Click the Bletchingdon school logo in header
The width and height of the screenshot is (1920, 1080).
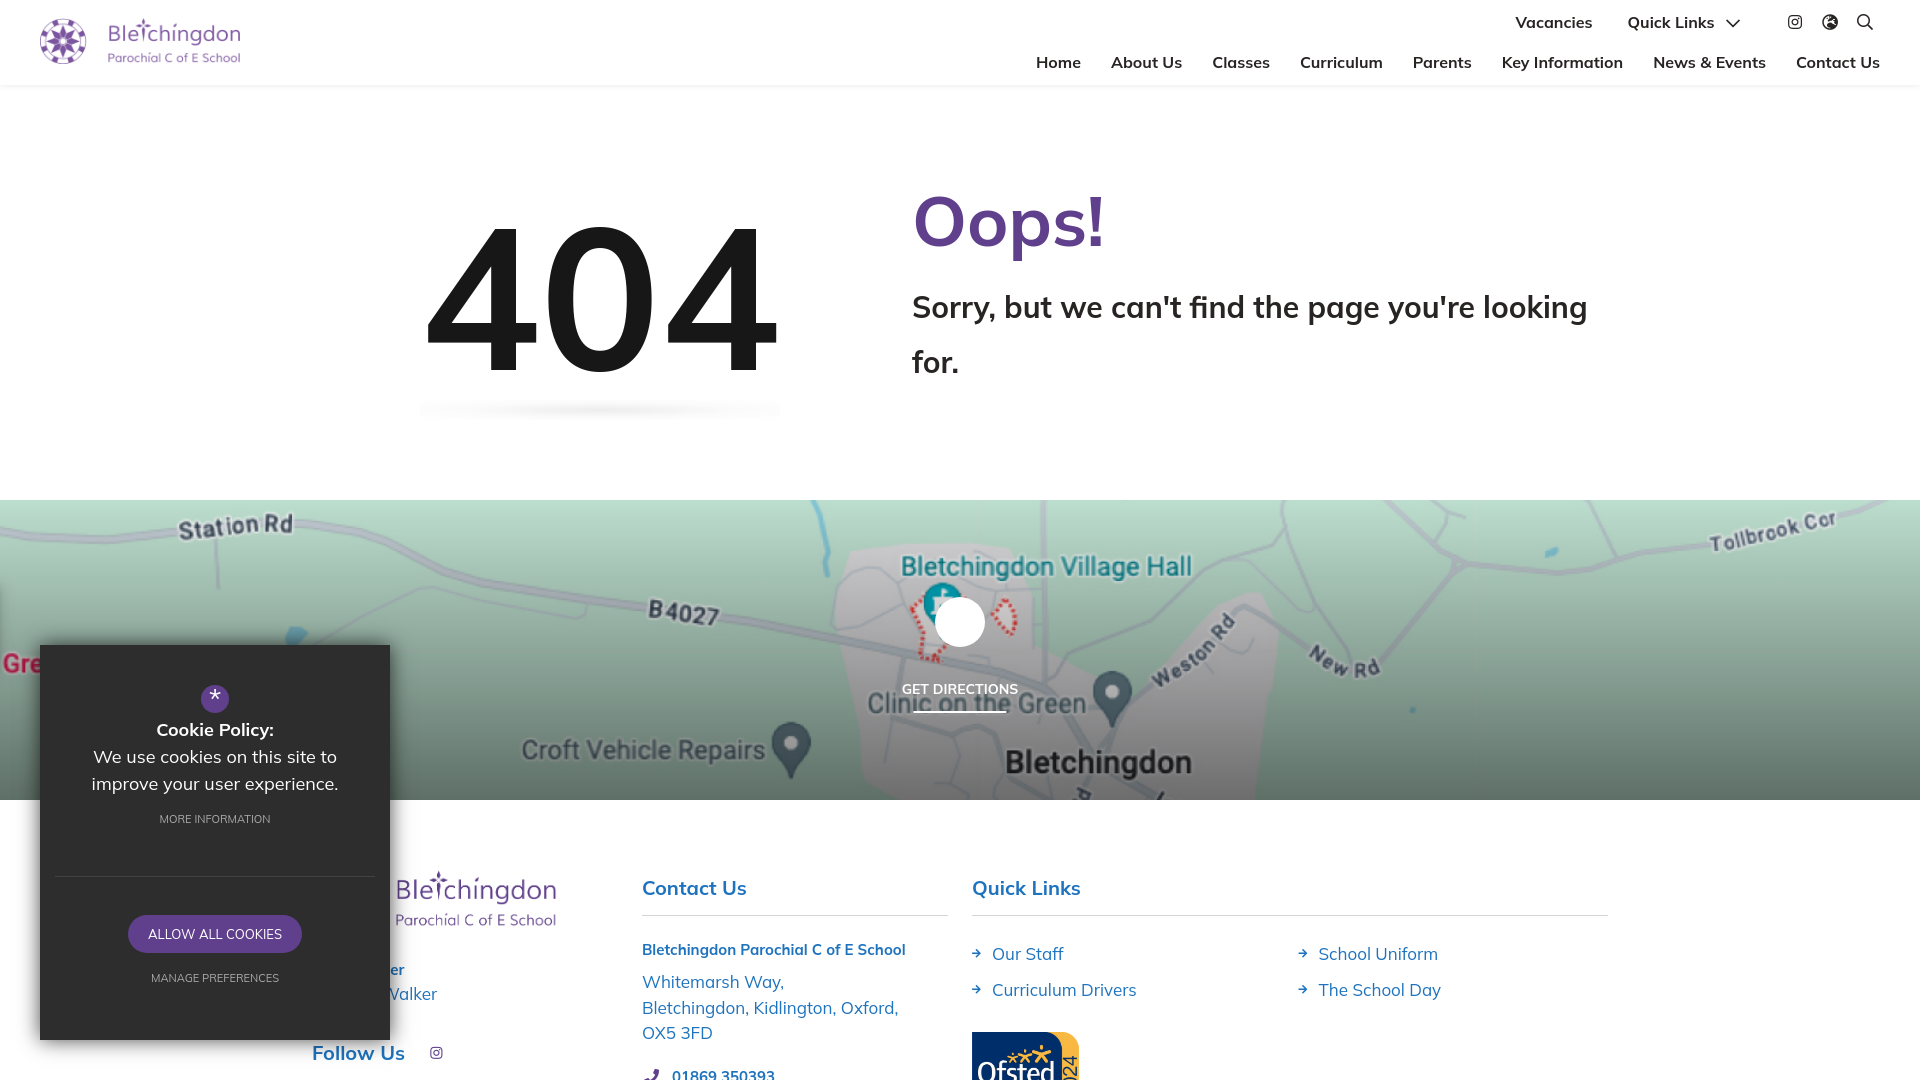[x=140, y=42]
